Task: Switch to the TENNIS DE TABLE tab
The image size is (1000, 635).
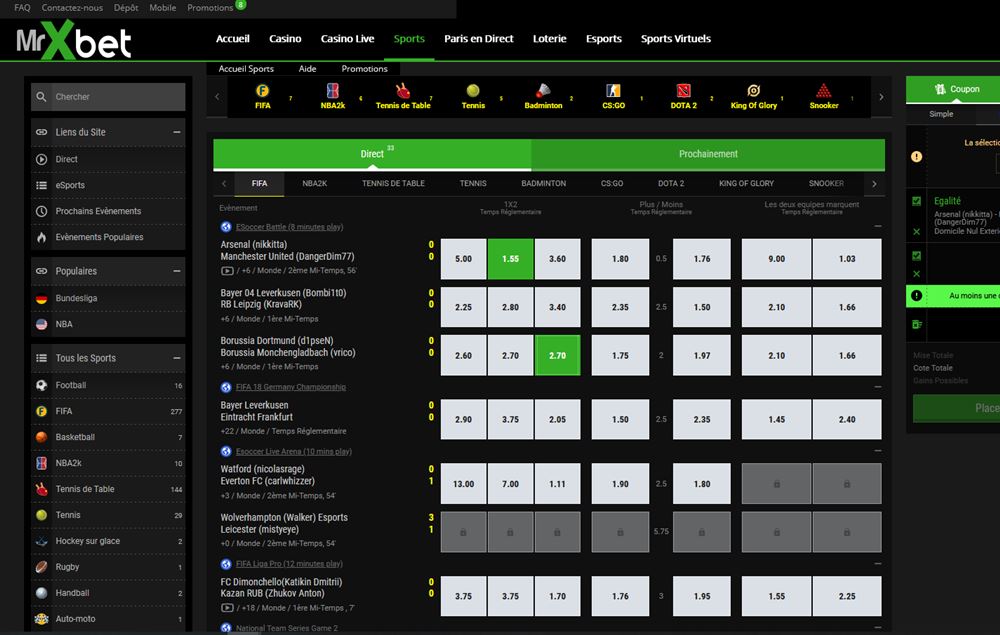Action: coord(393,184)
